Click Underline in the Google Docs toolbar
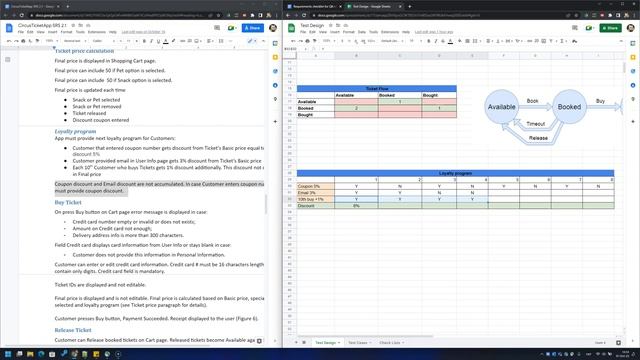 158,41
